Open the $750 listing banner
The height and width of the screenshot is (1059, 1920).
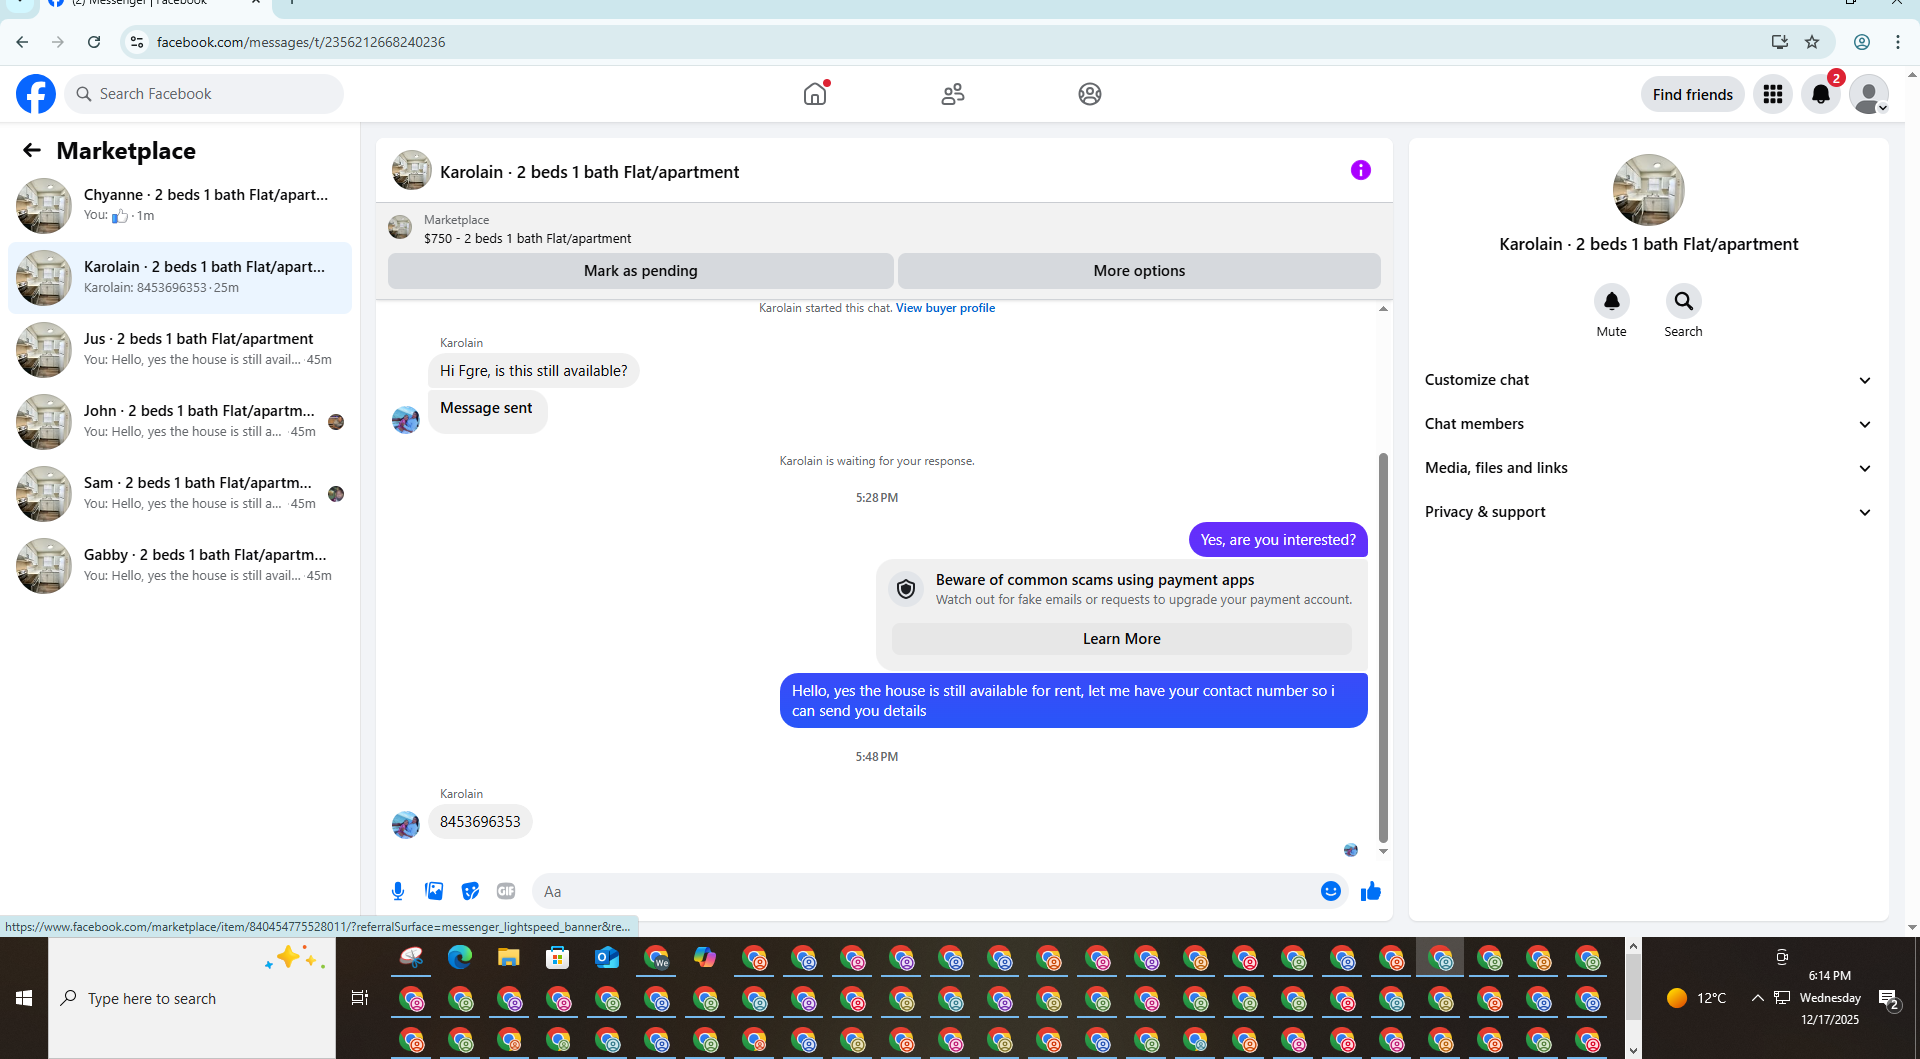[x=884, y=229]
